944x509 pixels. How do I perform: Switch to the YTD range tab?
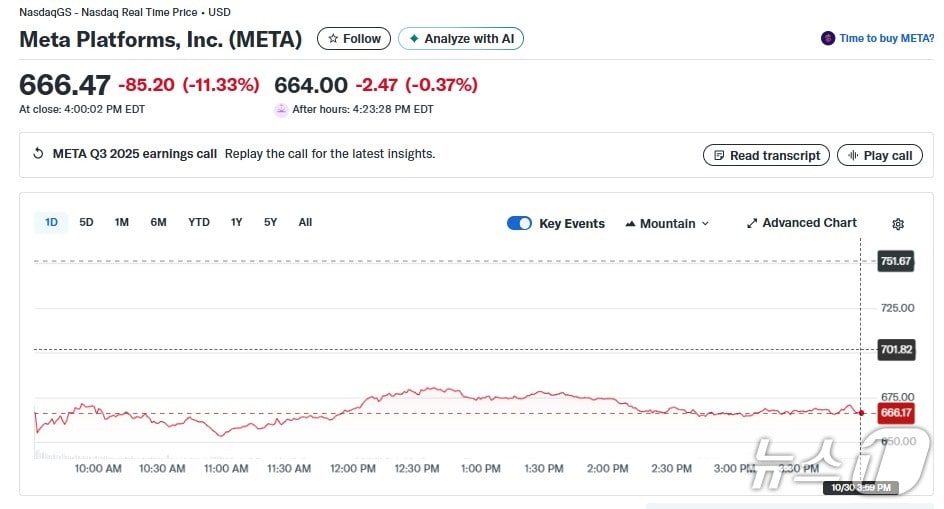(x=199, y=222)
